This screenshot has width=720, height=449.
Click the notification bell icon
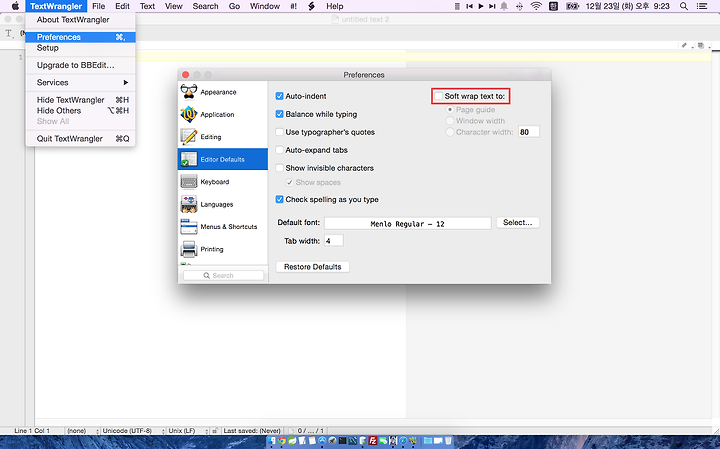point(504,6)
